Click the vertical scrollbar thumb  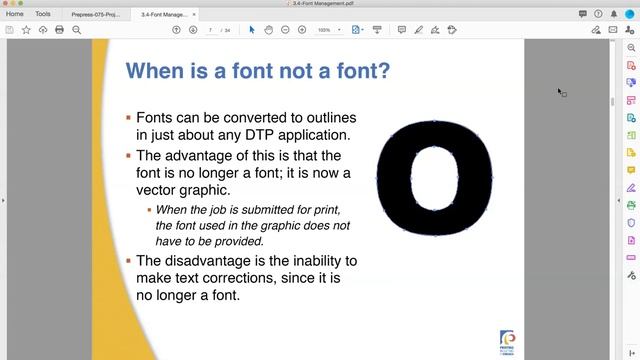tap(612, 101)
